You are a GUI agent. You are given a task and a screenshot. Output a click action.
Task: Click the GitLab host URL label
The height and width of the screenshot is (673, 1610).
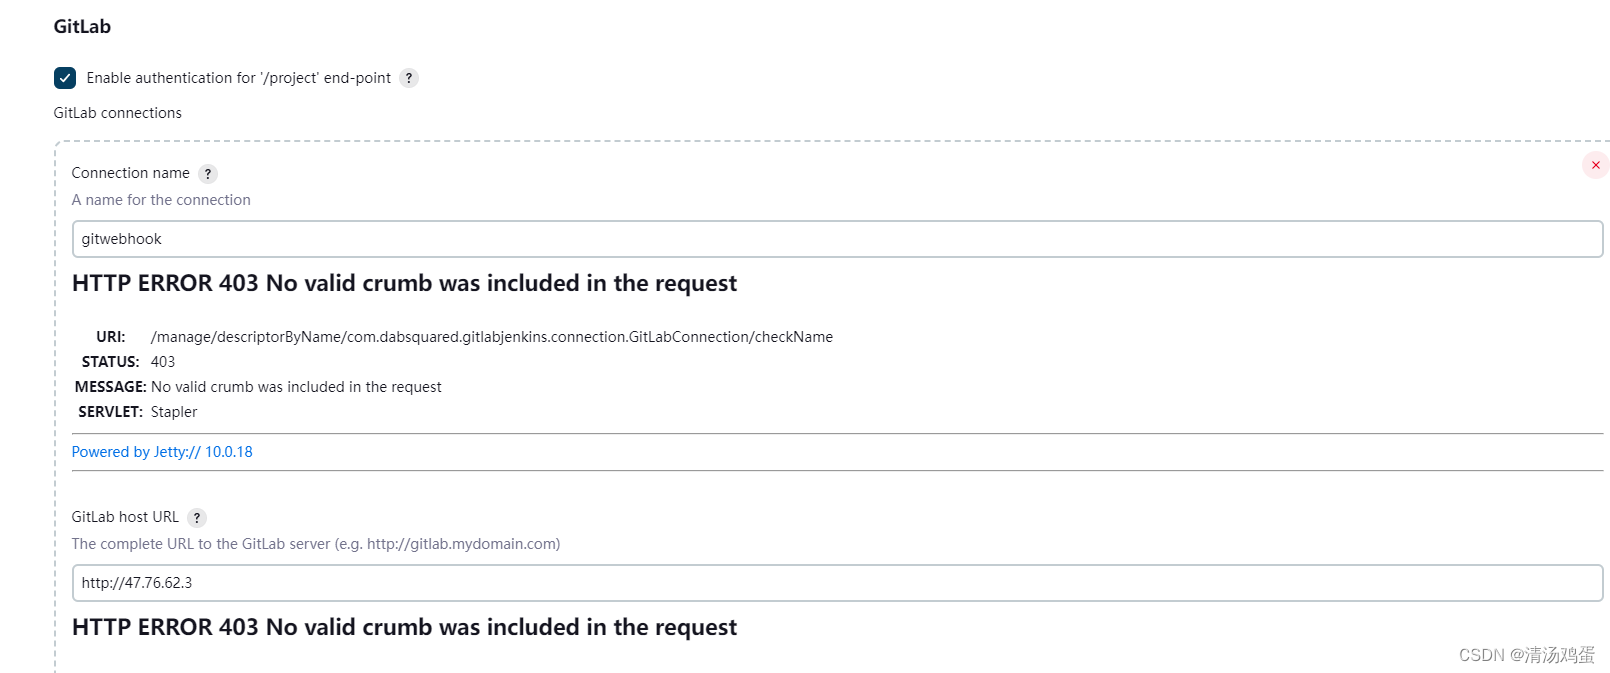[125, 517]
